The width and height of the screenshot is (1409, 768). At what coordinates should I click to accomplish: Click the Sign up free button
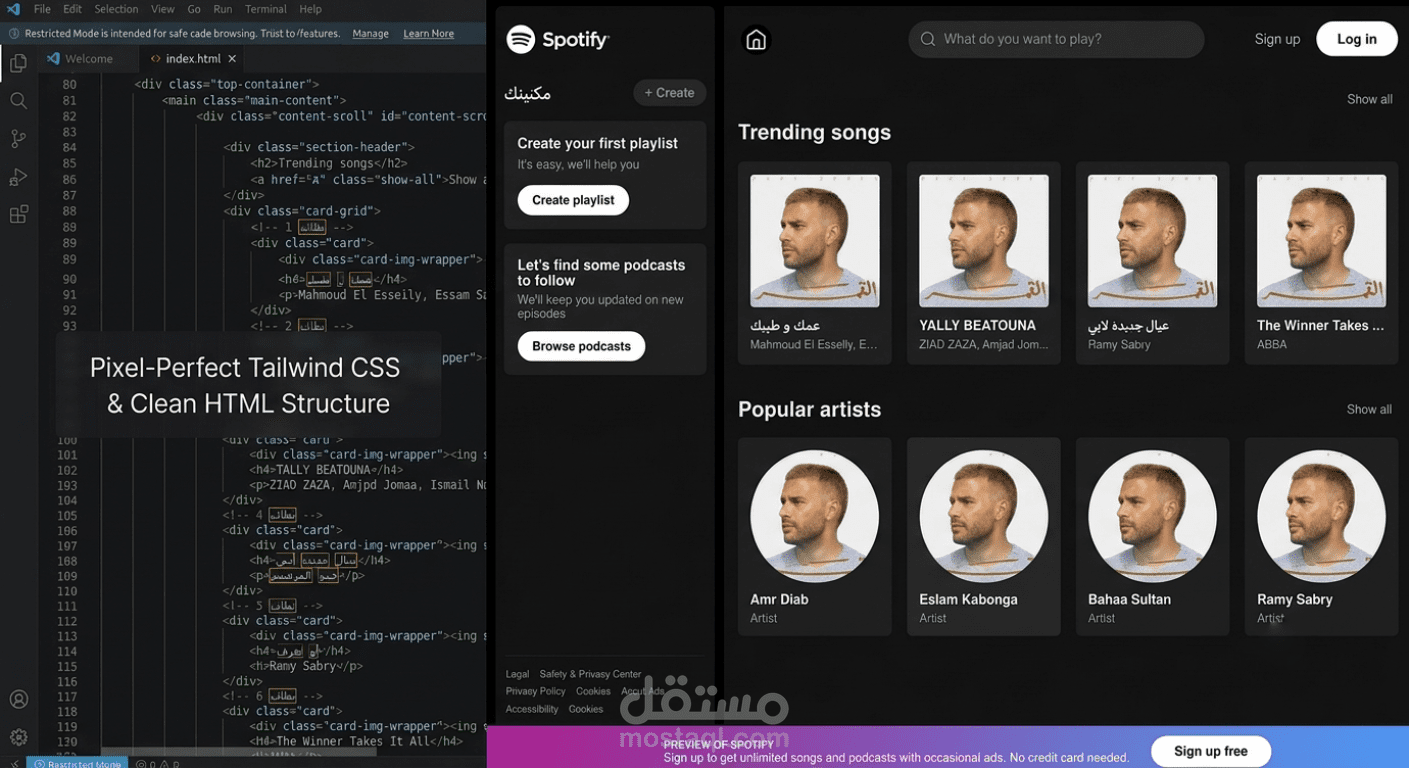pyautogui.click(x=1210, y=751)
